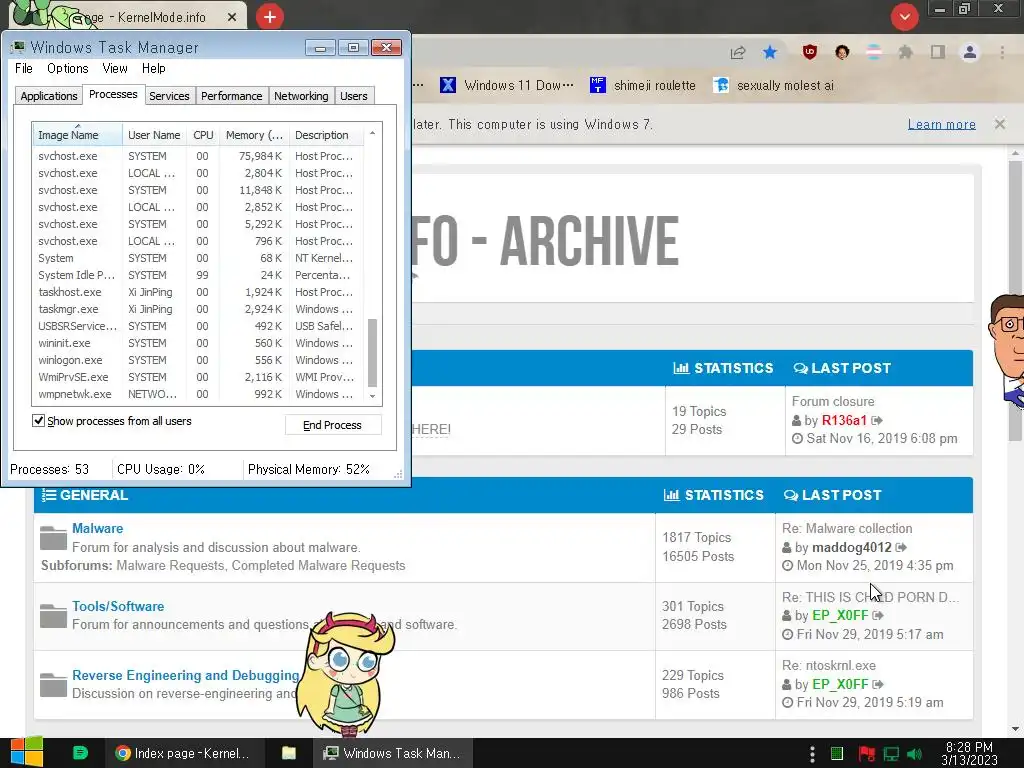Open Reverse Engineering and Debugging forum

[x=185, y=675]
